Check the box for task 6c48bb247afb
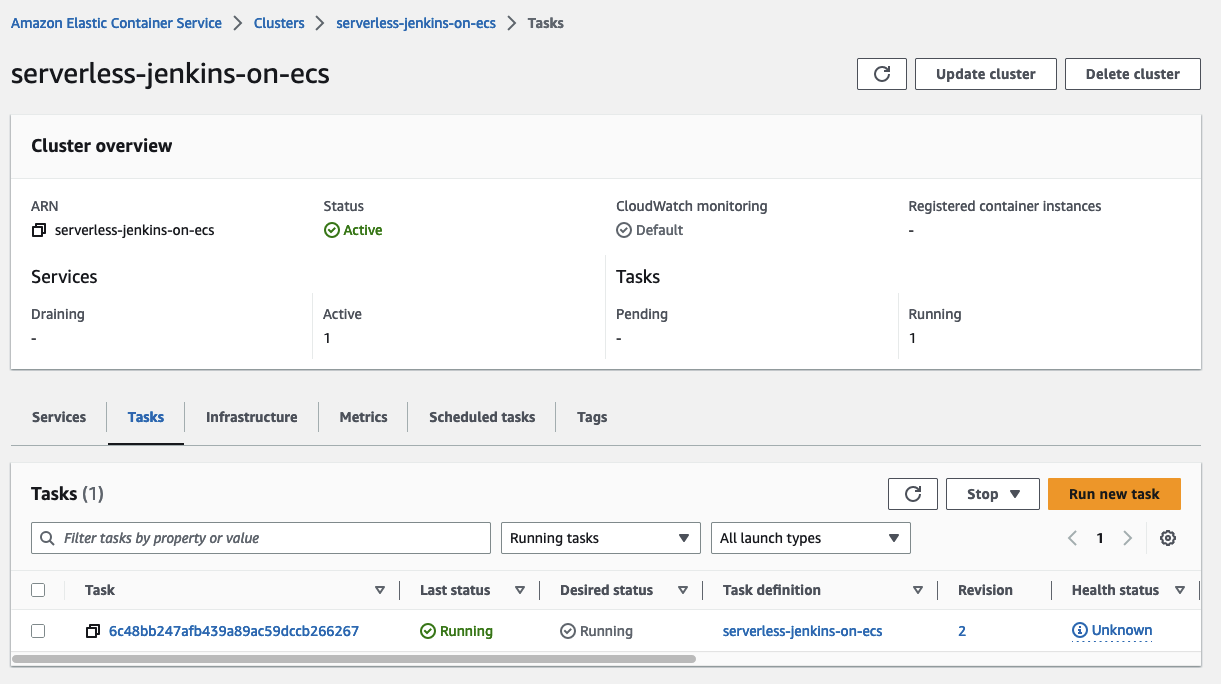This screenshot has width=1221, height=684. coord(38,631)
